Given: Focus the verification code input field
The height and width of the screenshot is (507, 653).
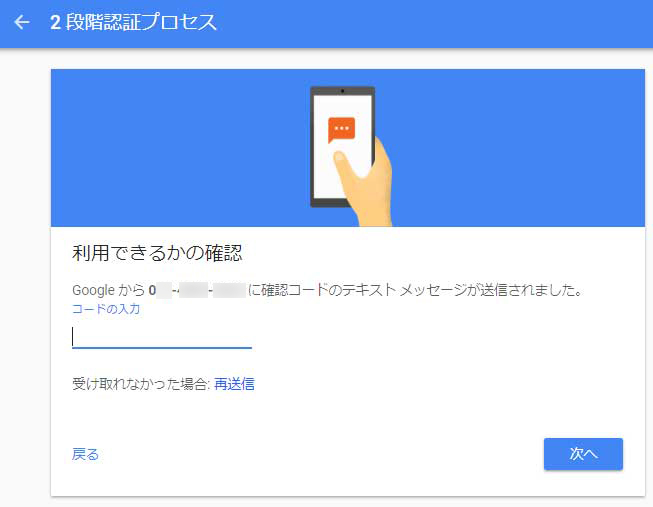Looking at the screenshot, I should 162,337.
